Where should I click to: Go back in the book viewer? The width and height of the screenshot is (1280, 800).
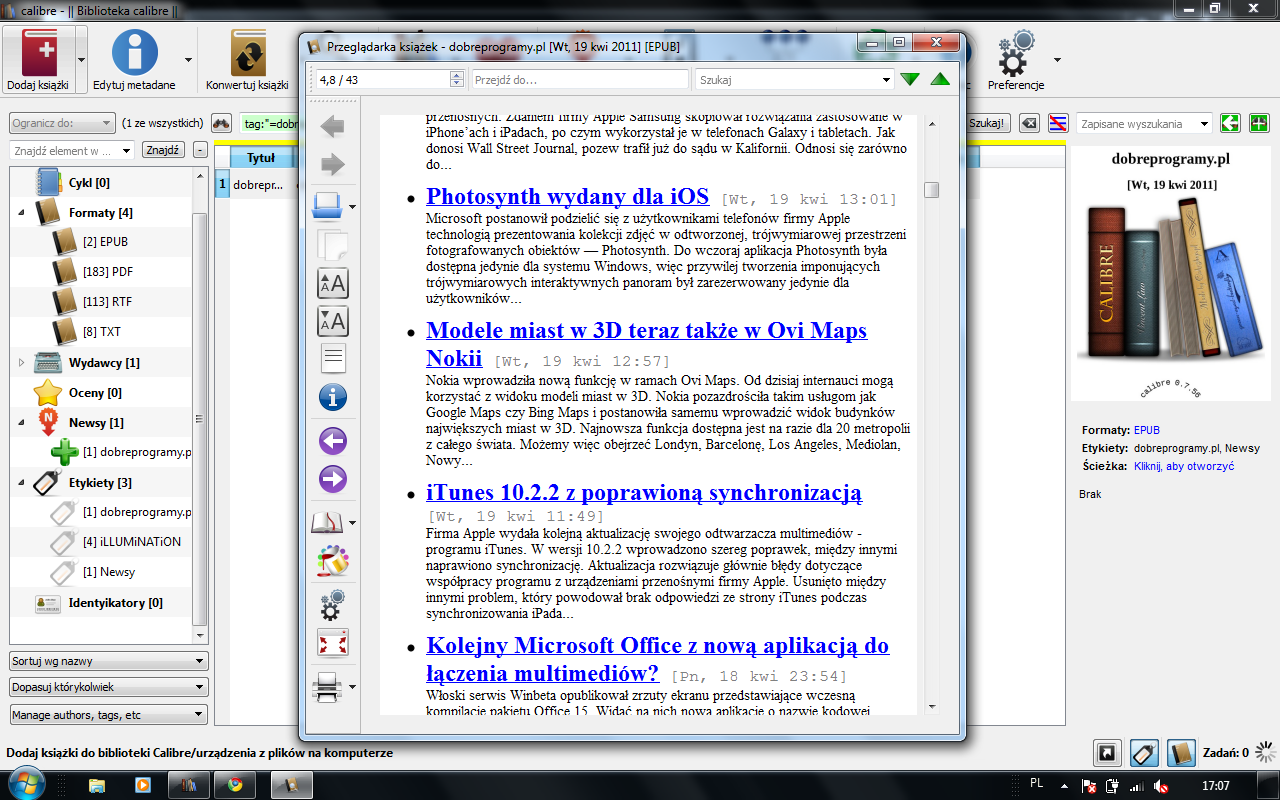[x=332, y=126]
